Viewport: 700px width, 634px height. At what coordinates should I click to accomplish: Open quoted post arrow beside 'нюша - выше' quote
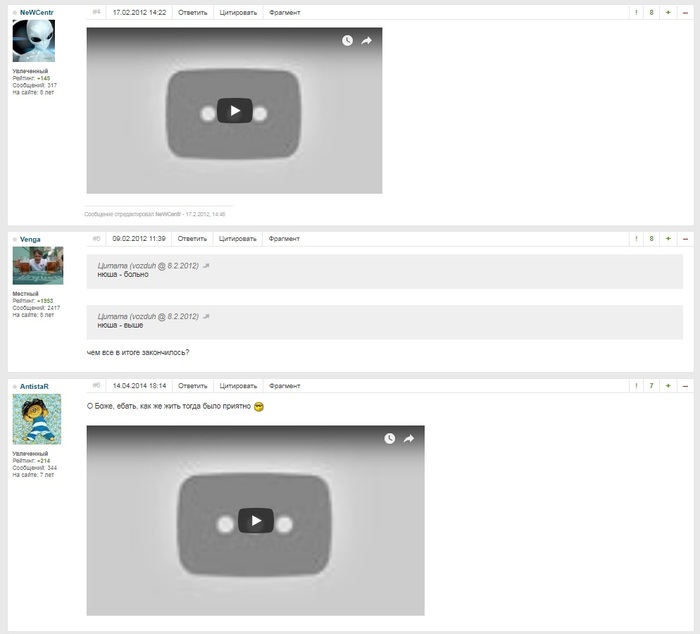pos(206,317)
